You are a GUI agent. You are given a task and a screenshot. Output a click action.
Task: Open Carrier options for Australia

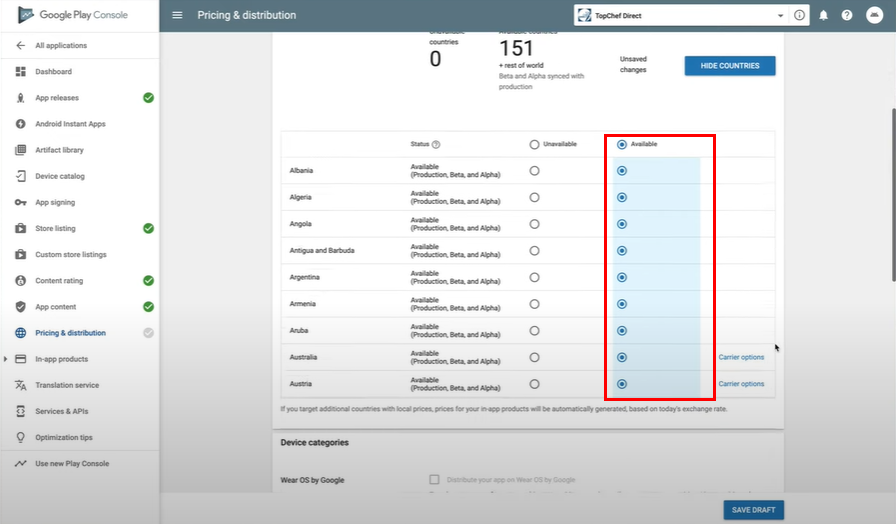point(741,357)
